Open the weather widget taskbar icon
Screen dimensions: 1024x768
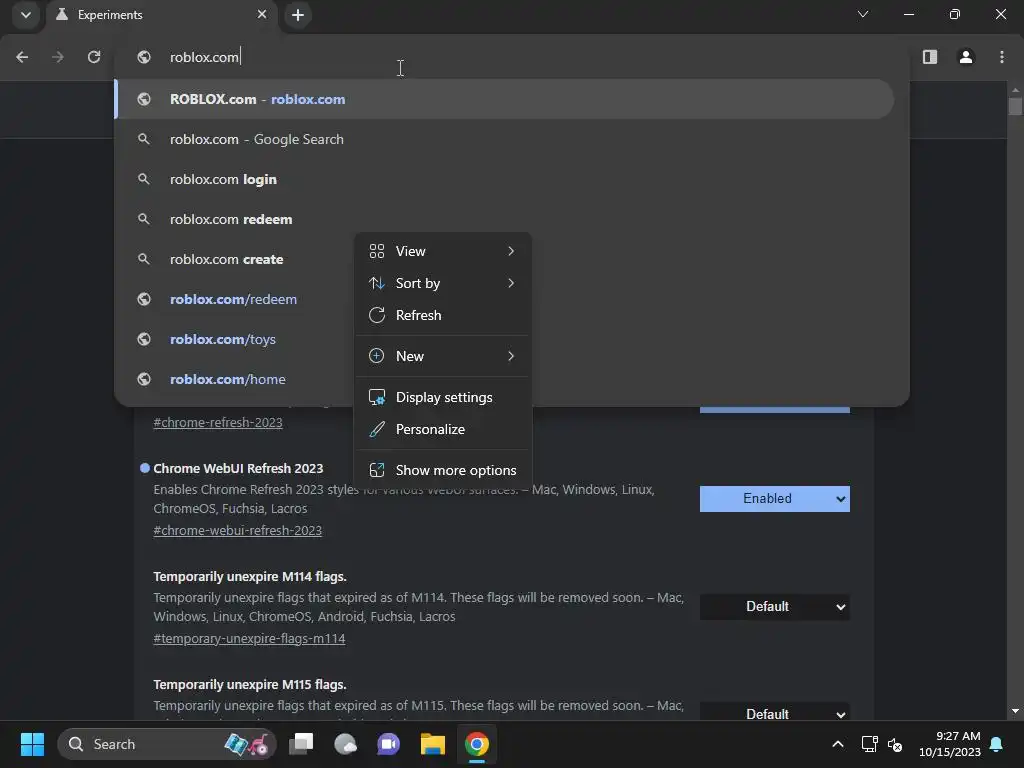pos(345,744)
